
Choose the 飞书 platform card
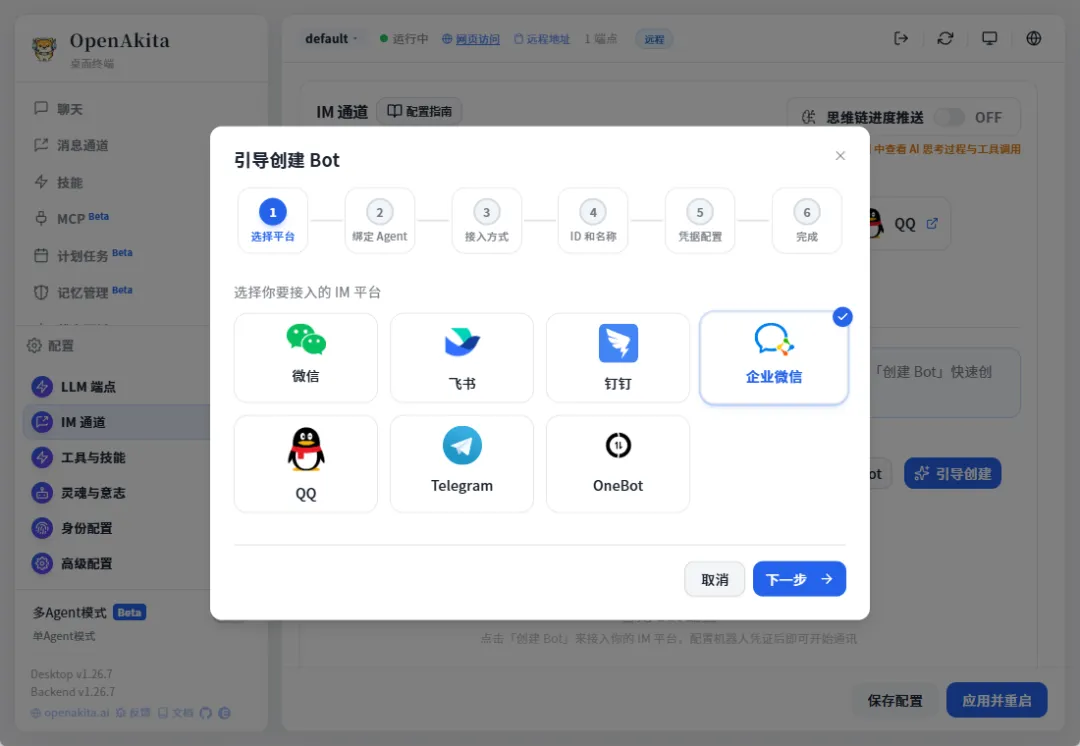point(461,358)
